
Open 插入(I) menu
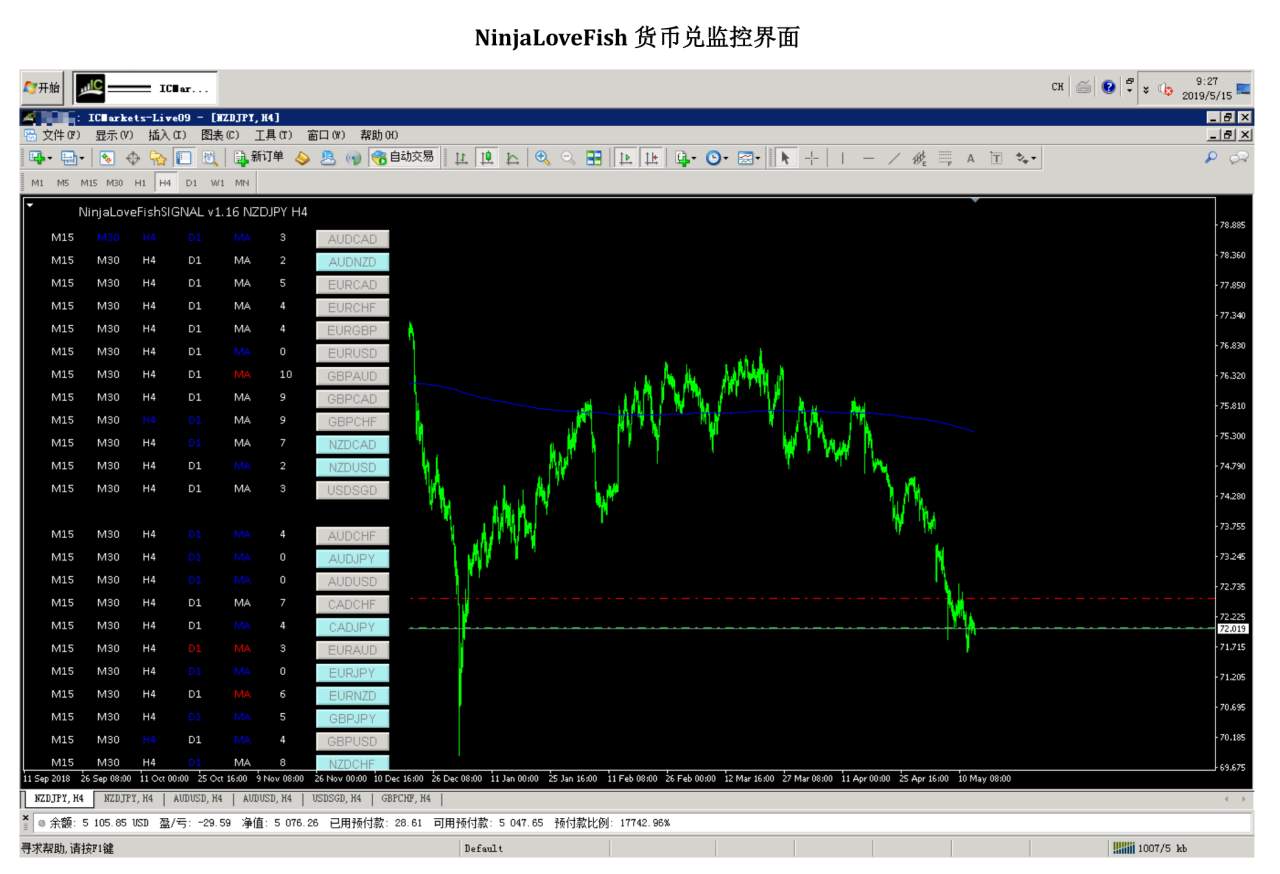pyautogui.click(x=167, y=135)
